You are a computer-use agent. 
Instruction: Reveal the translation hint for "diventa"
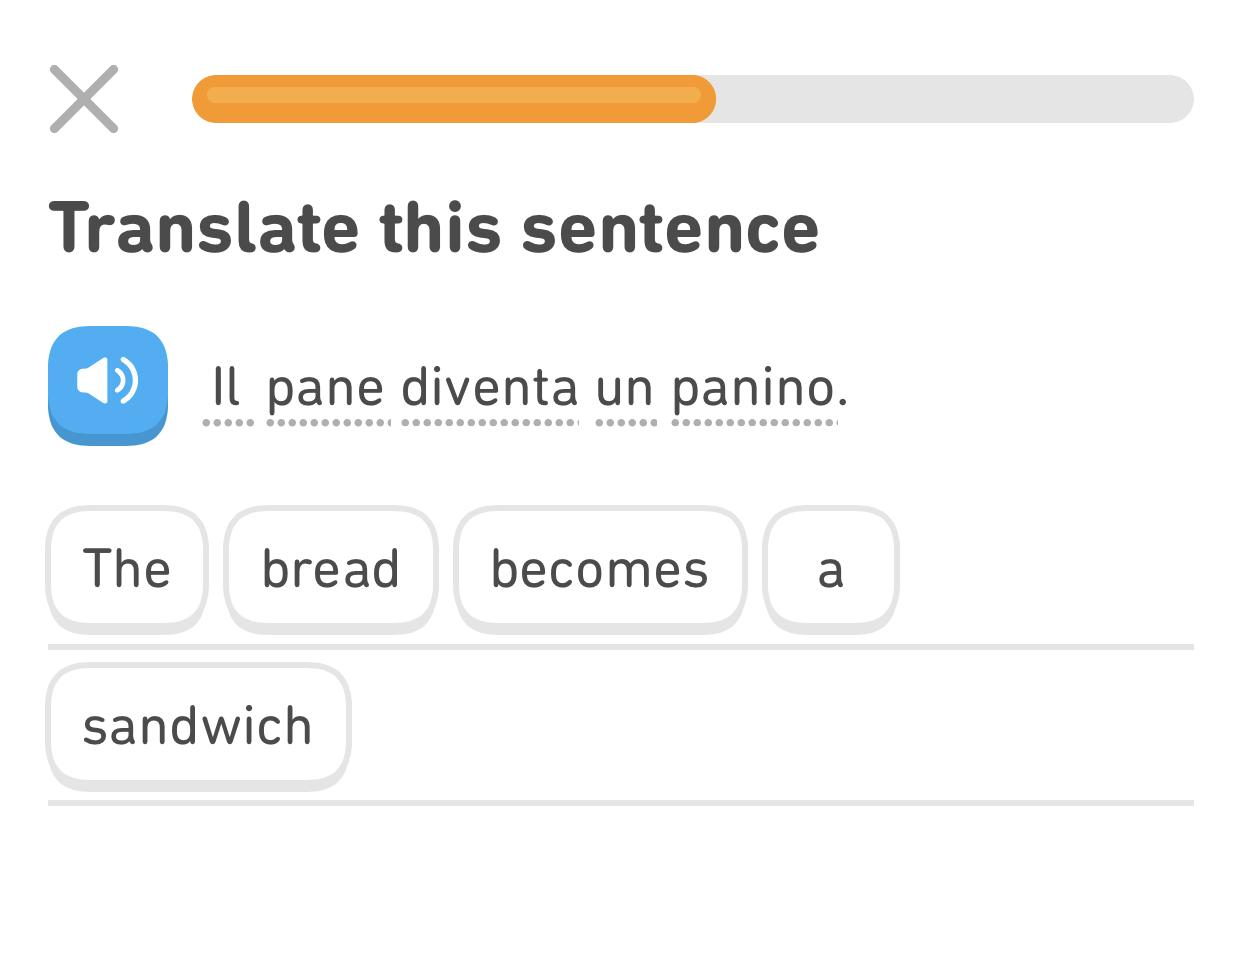coord(490,388)
